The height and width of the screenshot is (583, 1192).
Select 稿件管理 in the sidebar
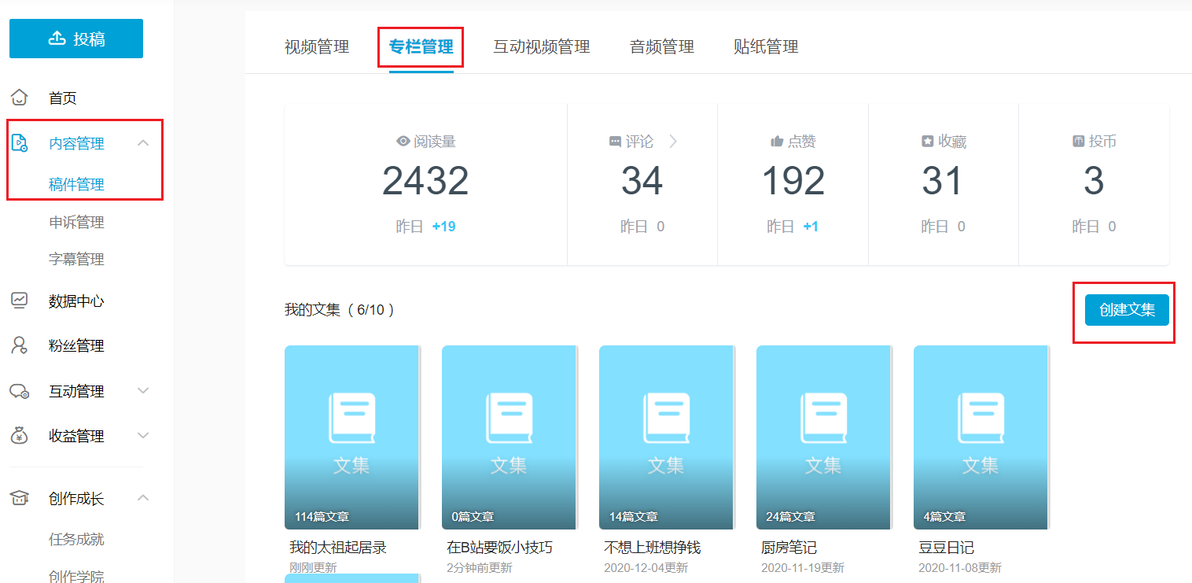(77, 184)
